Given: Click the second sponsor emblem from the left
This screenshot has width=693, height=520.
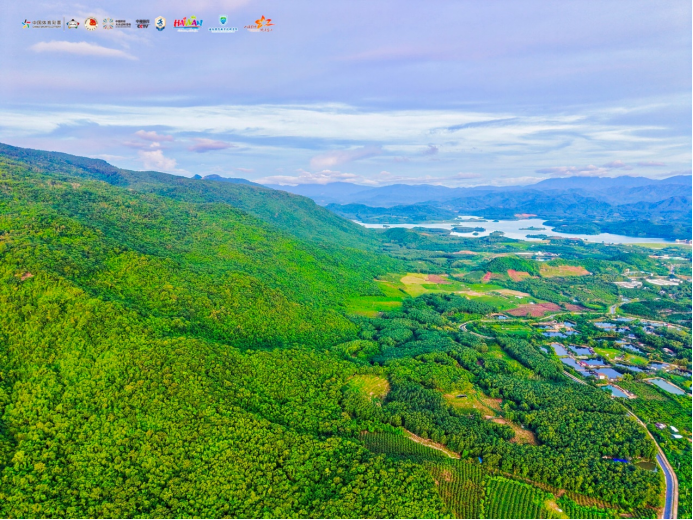Looking at the screenshot, I should click(x=73, y=23).
